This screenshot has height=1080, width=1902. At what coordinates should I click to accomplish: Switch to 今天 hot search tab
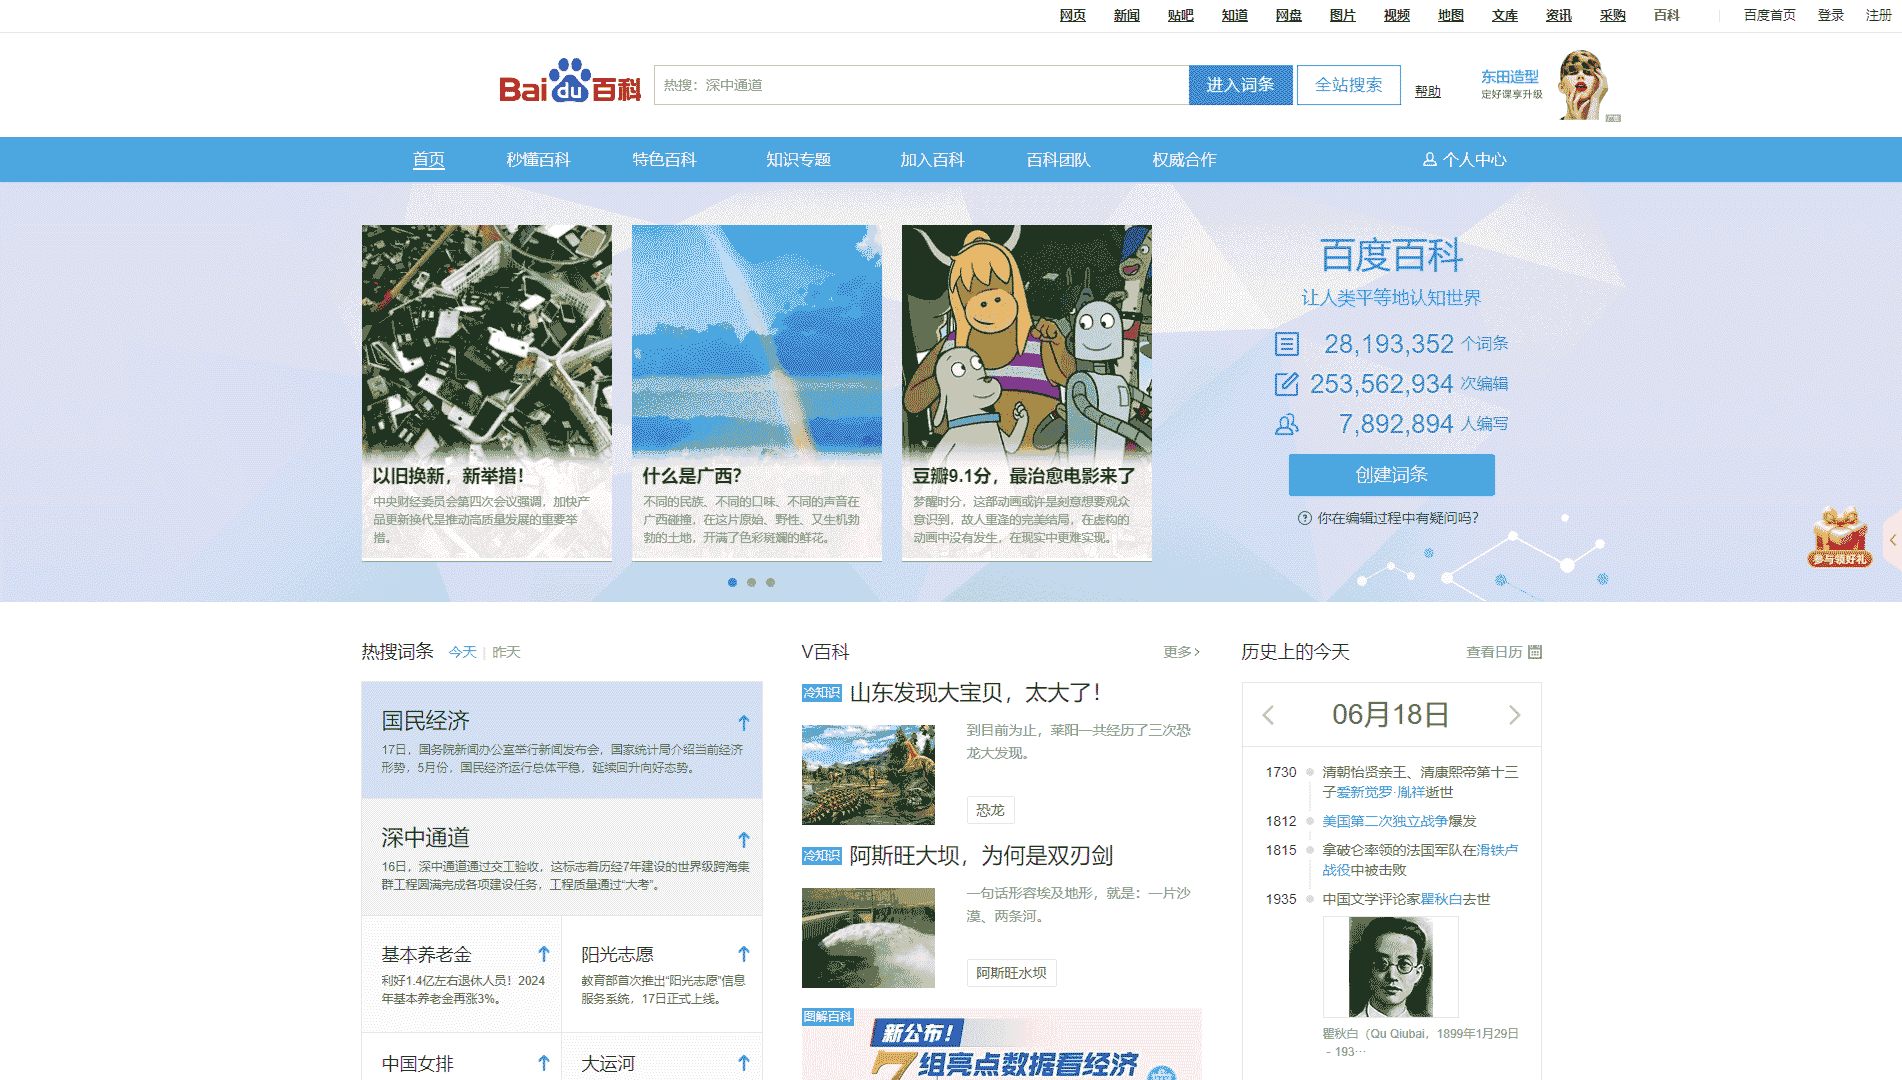tap(462, 652)
